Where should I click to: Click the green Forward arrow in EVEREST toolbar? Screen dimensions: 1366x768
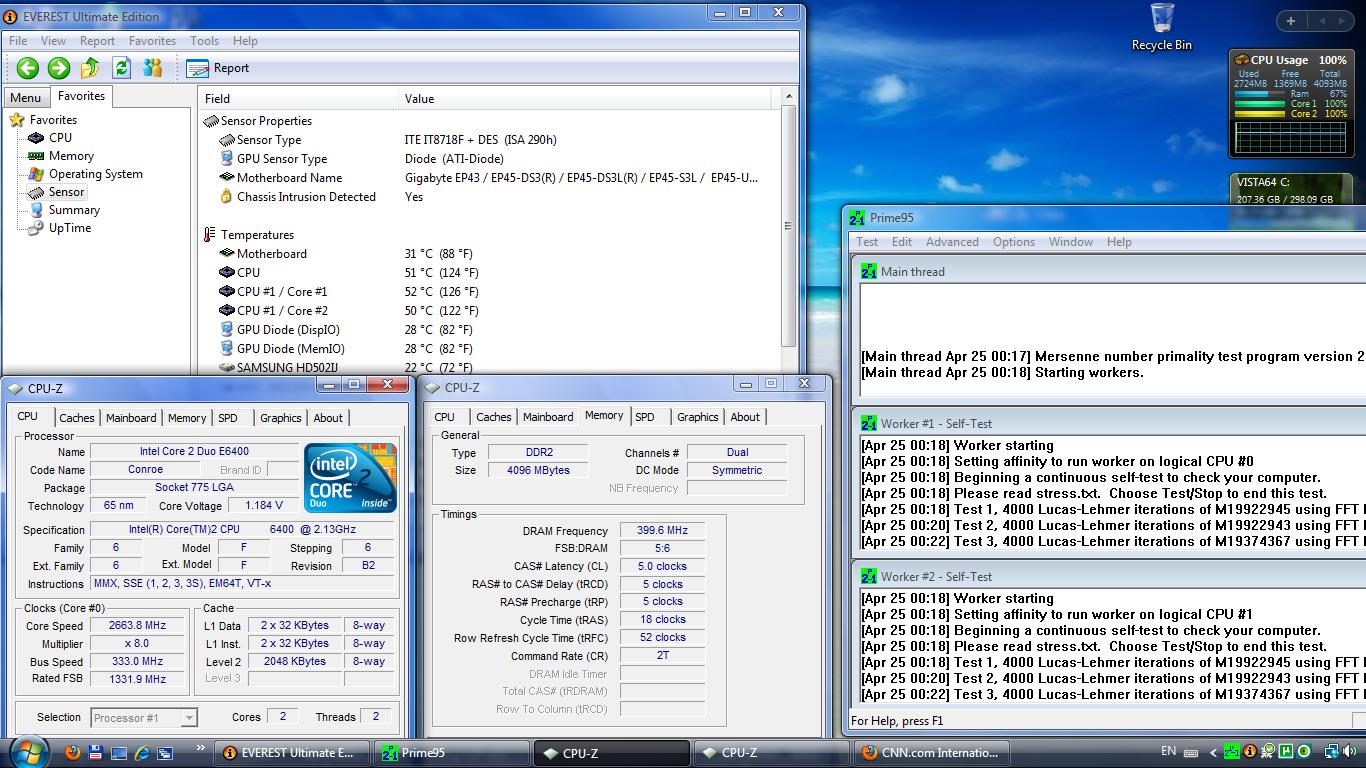click(59, 68)
